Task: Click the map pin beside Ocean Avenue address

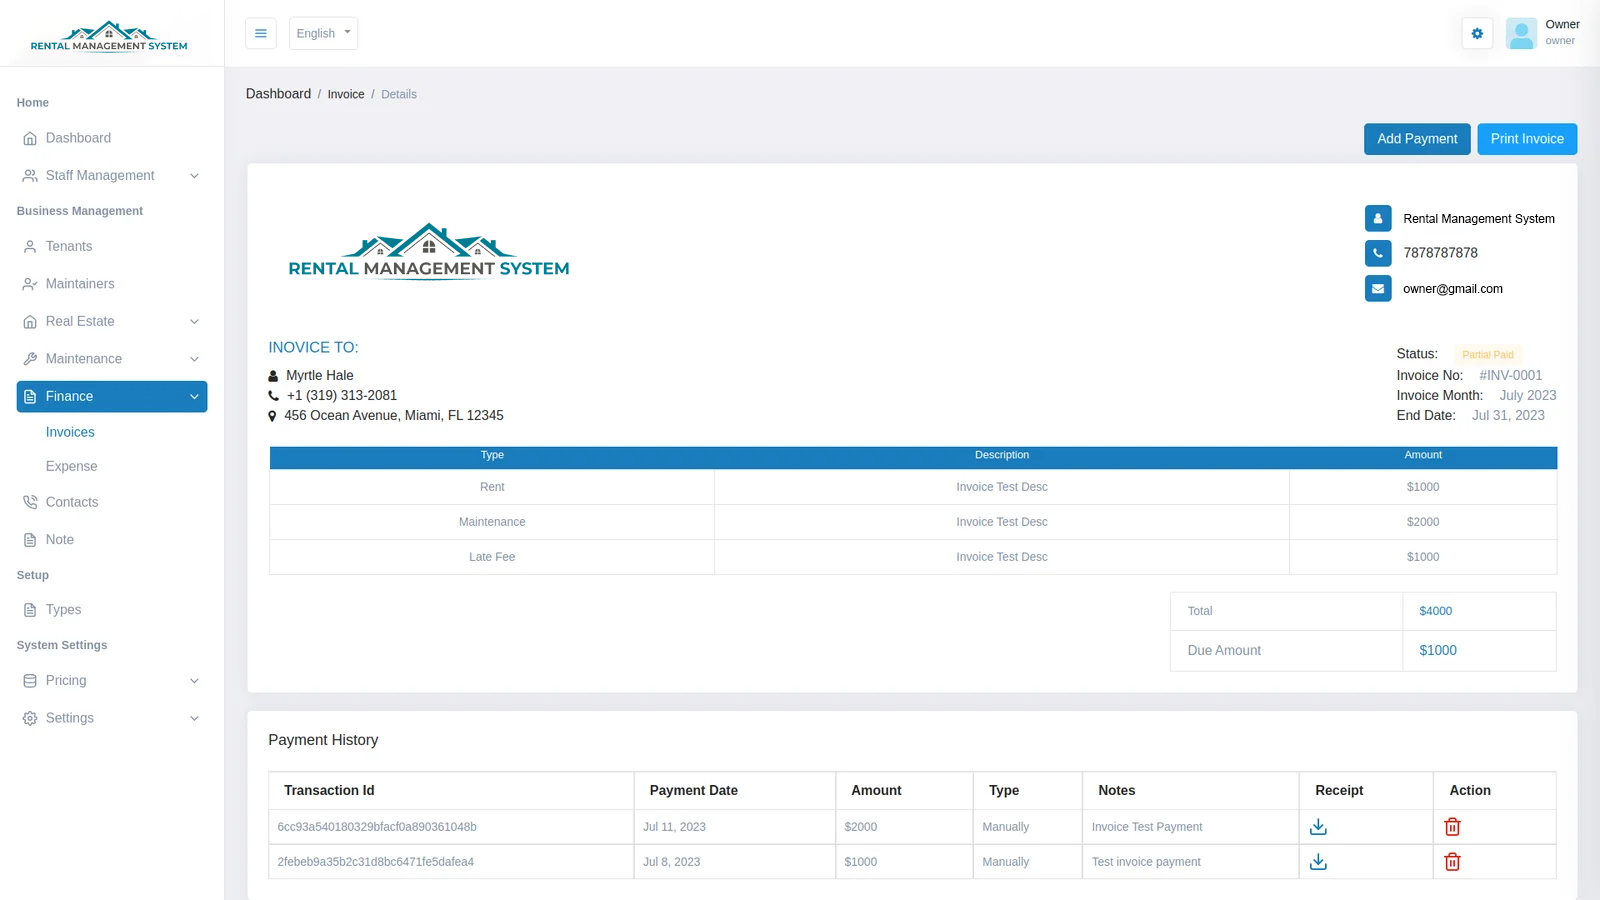Action: point(272,416)
